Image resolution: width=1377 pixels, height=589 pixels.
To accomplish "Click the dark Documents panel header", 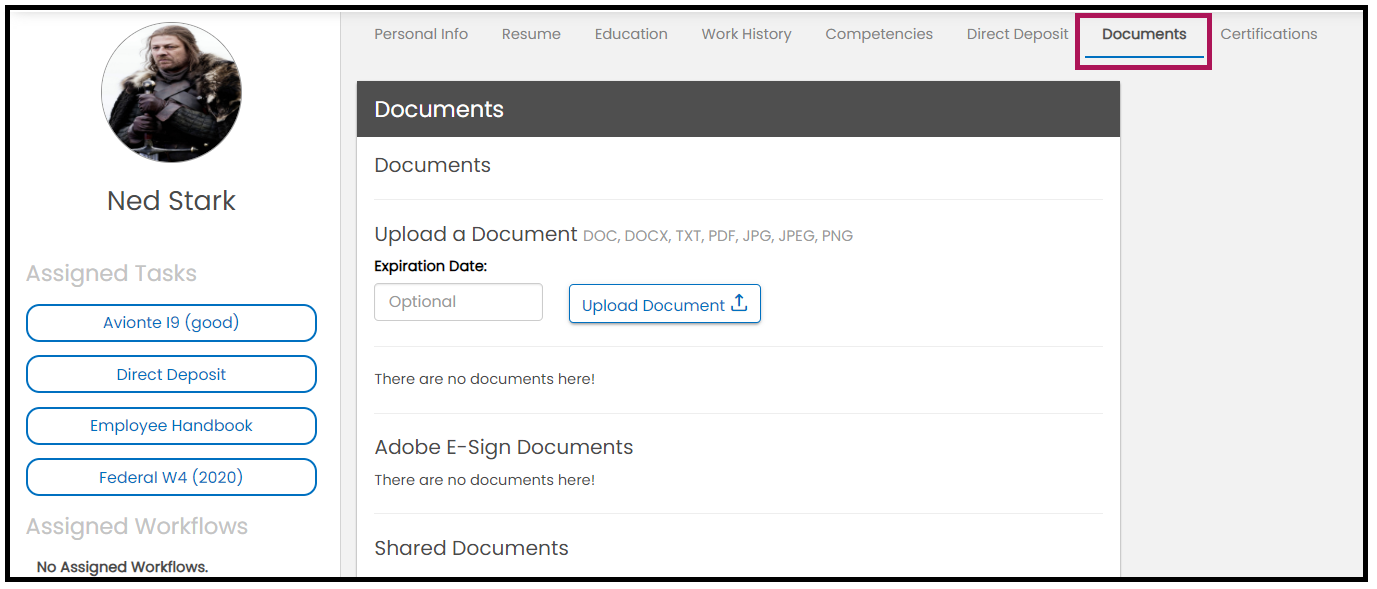I will tap(738, 109).
